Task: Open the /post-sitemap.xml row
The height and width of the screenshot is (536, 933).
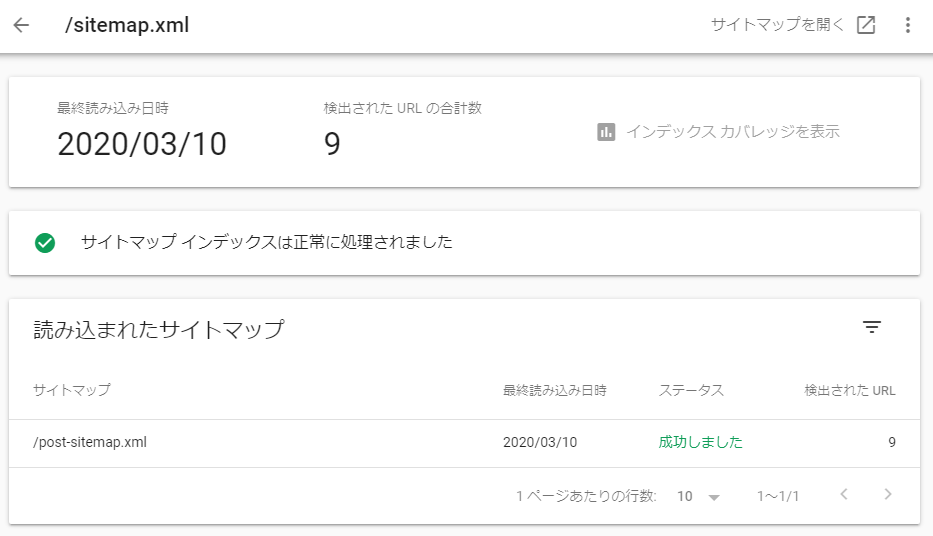Action: (464, 443)
